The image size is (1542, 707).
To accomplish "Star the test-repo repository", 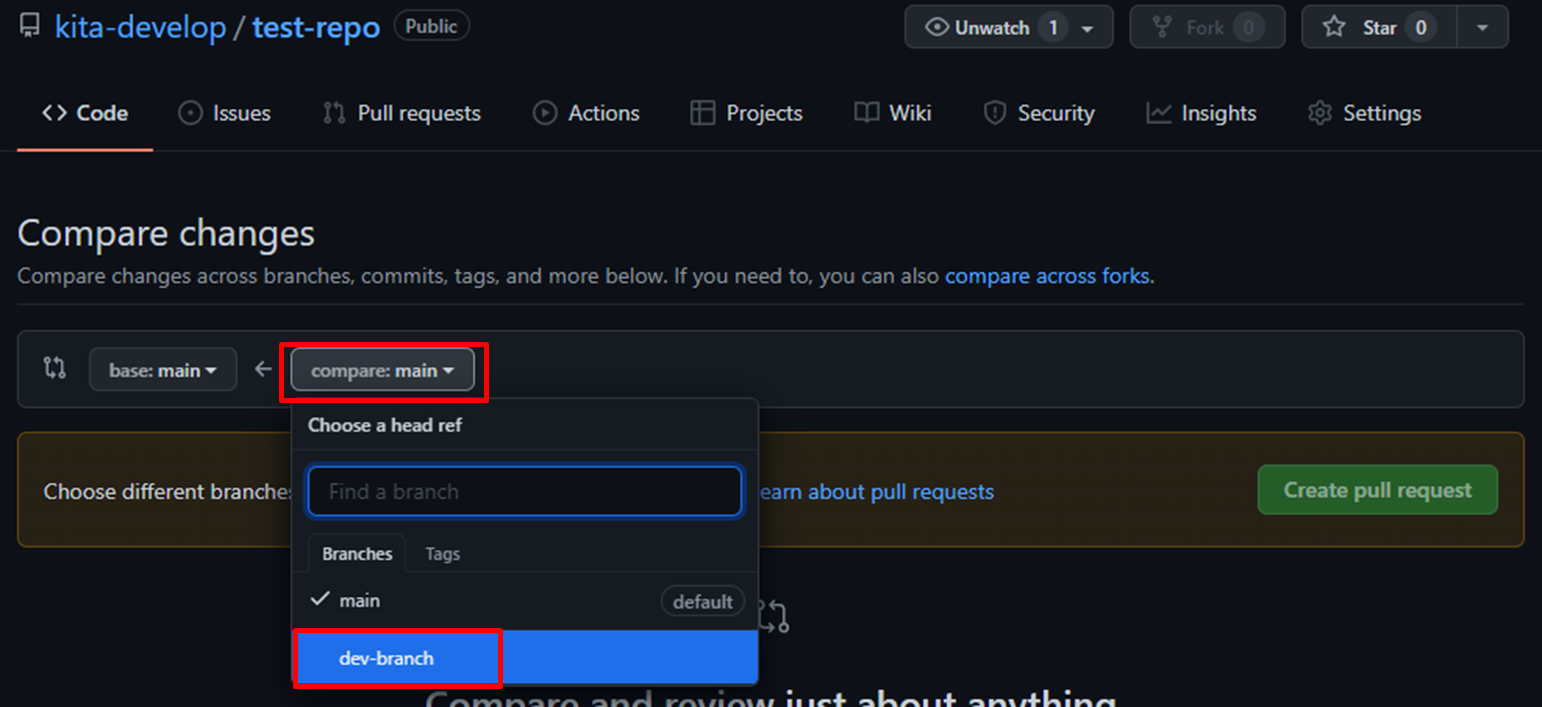I will [x=1378, y=27].
